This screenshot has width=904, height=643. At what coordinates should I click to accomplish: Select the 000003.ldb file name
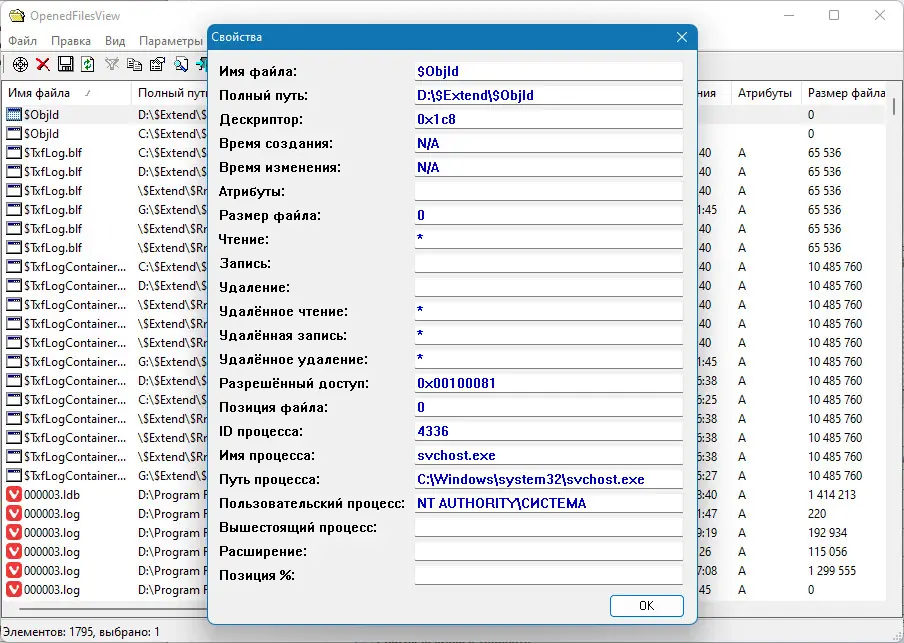tap(52, 495)
